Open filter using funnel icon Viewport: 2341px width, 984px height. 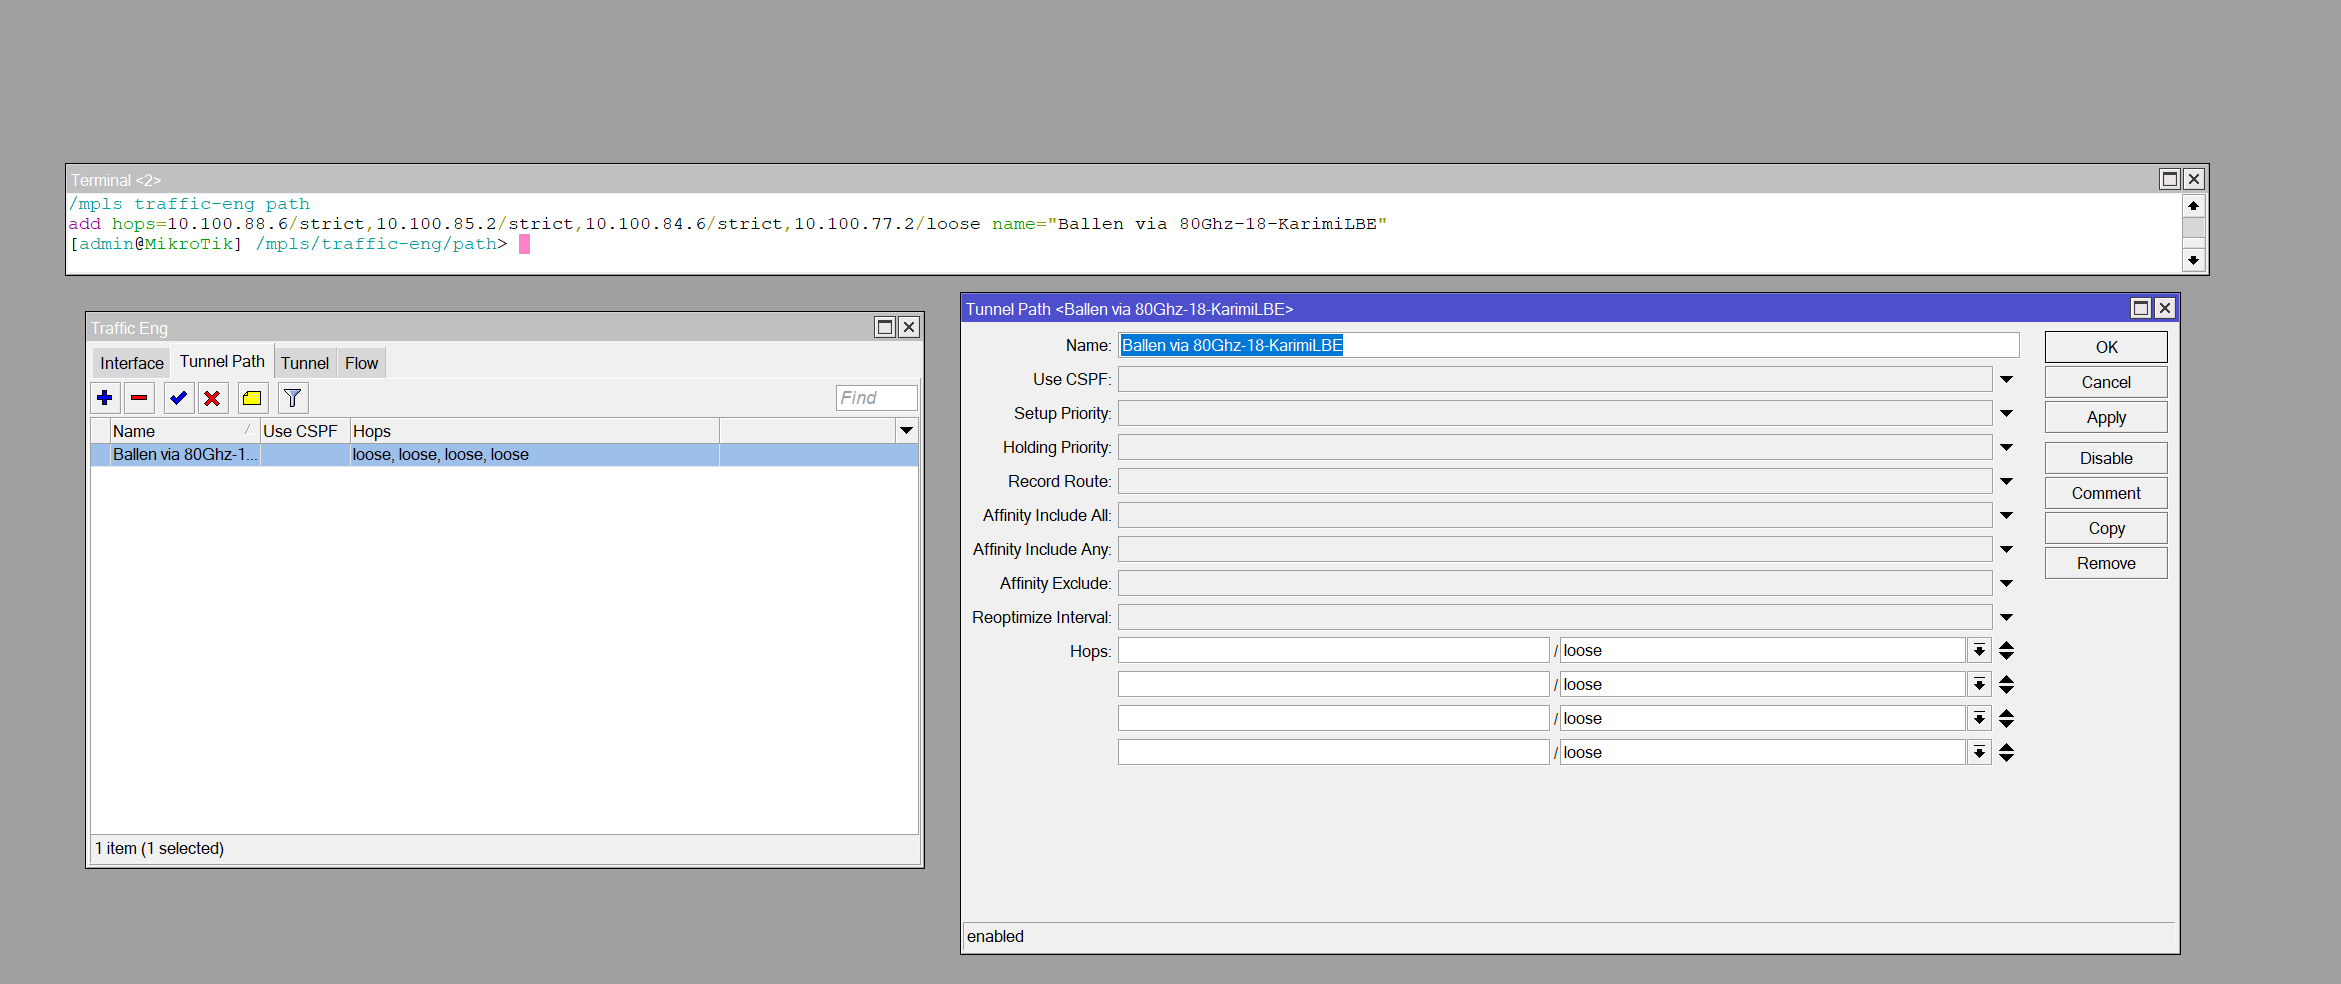(293, 398)
